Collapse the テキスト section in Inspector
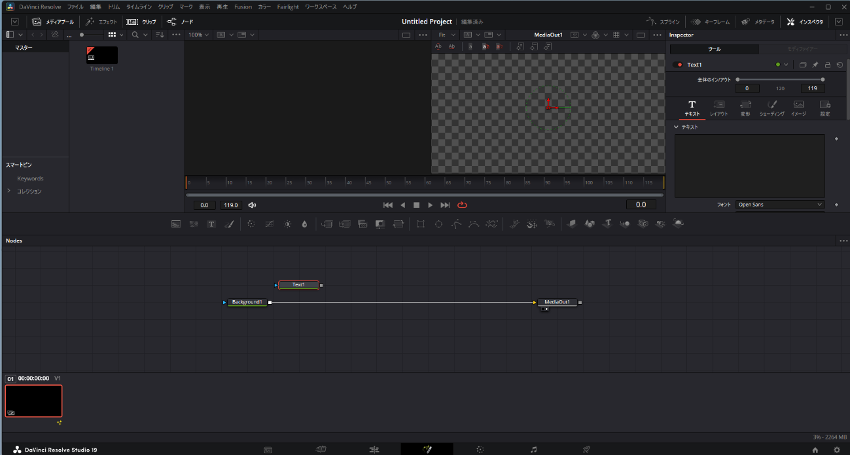Image resolution: width=850 pixels, height=456 pixels. [x=677, y=127]
